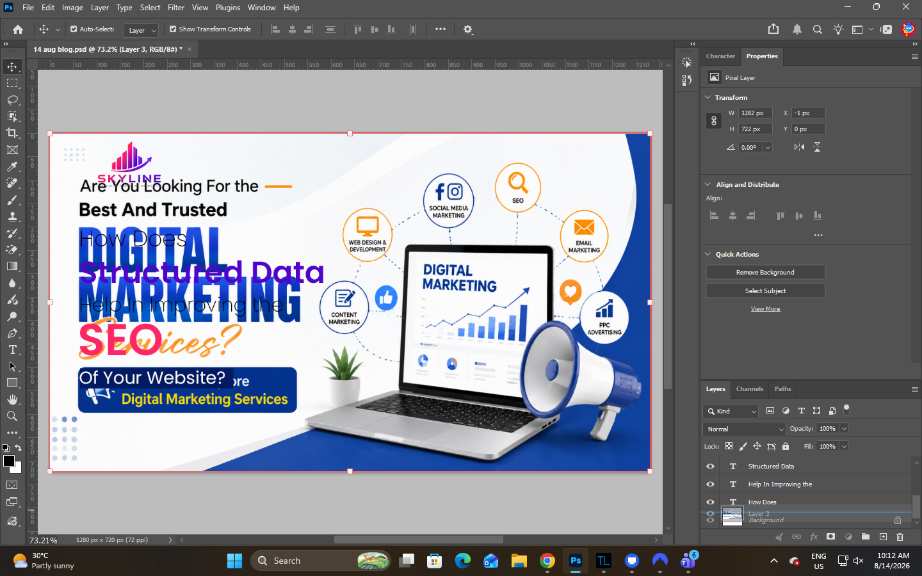This screenshot has width=922, height=576.
Task: Open the Share icon in options bar
Action: pos(773,29)
